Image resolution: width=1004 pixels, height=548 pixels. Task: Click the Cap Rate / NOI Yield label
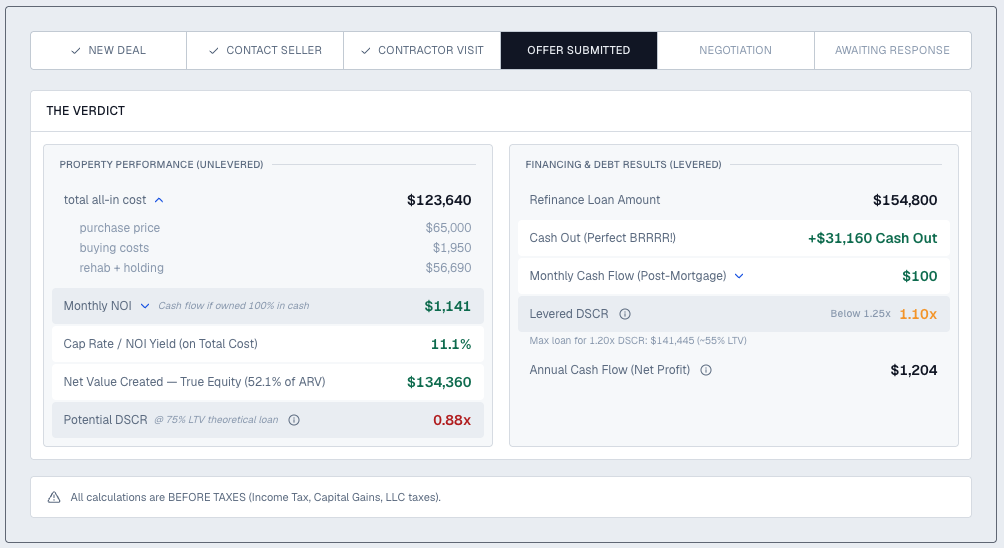pos(161,344)
